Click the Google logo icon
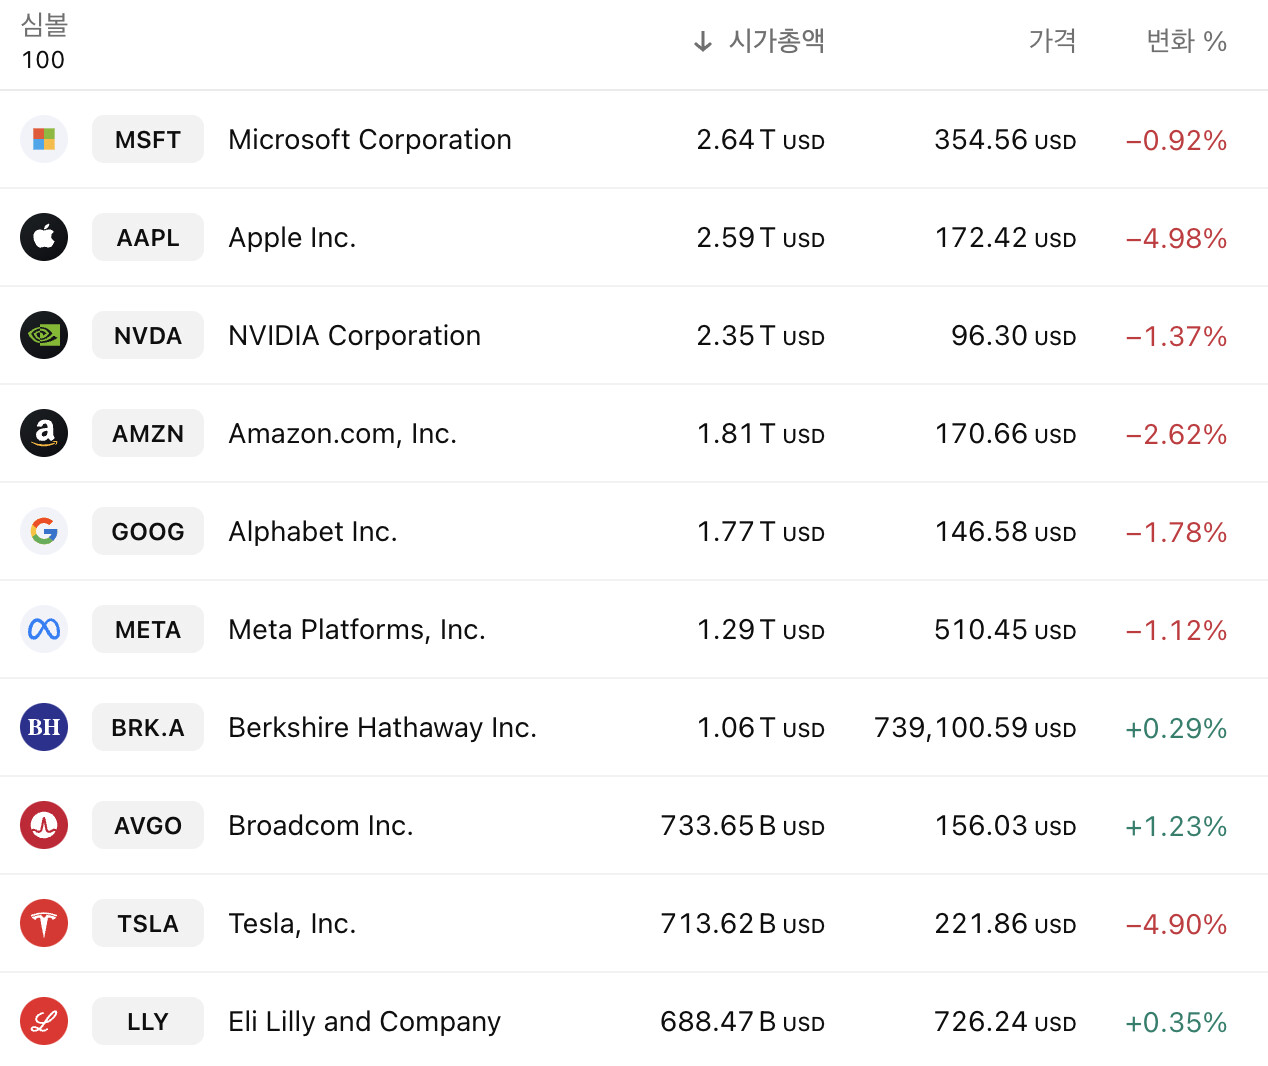The width and height of the screenshot is (1268, 1066). (x=44, y=531)
